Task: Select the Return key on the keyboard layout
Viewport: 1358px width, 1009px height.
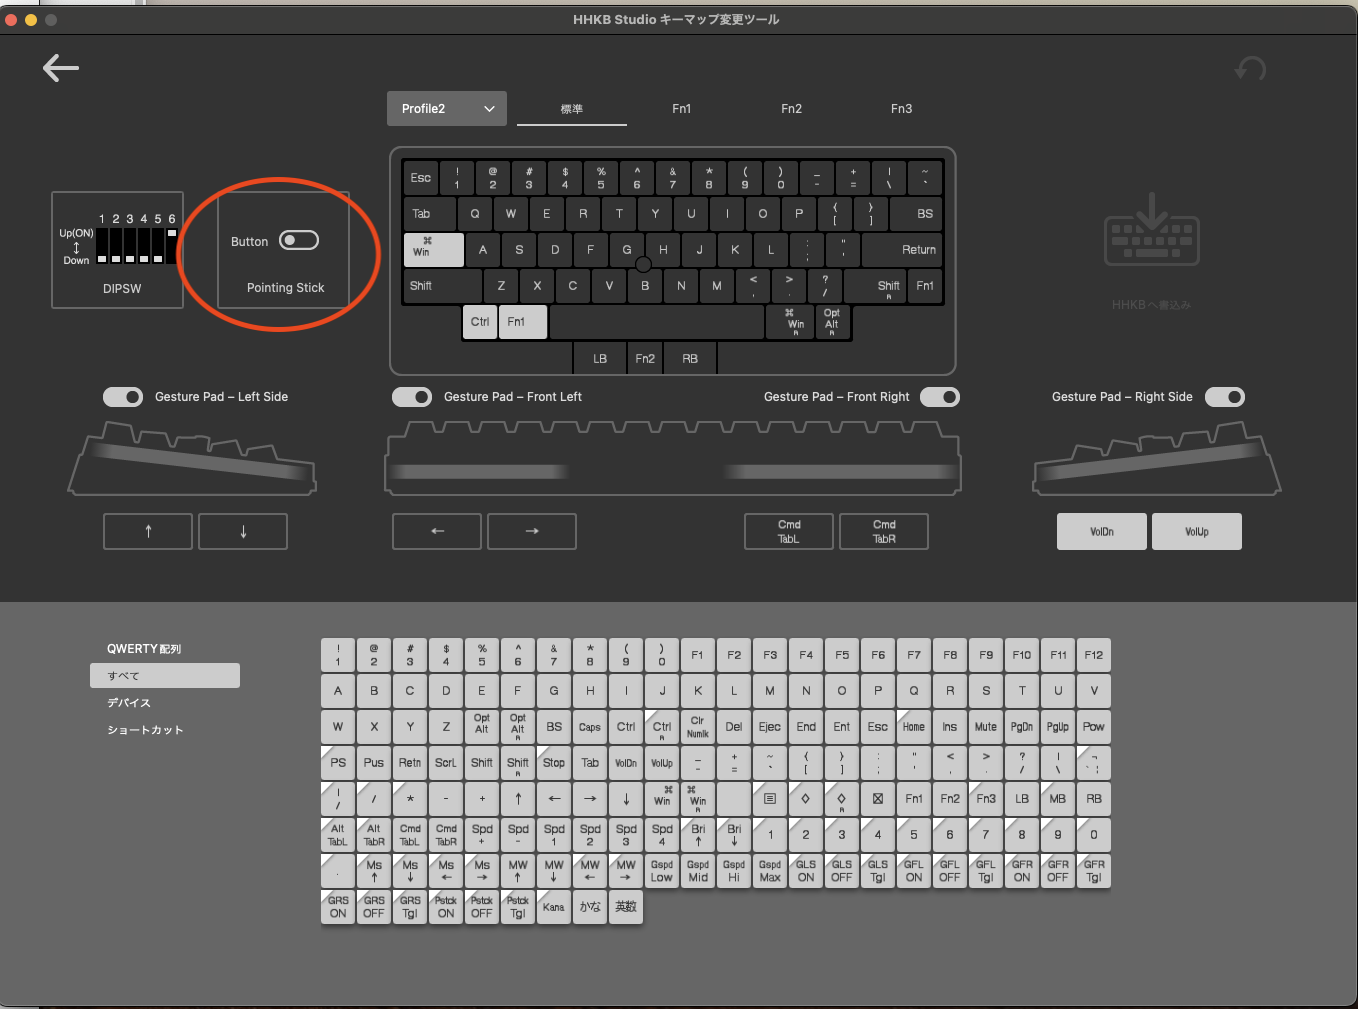Action: pyautogui.click(x=903, y=250)
